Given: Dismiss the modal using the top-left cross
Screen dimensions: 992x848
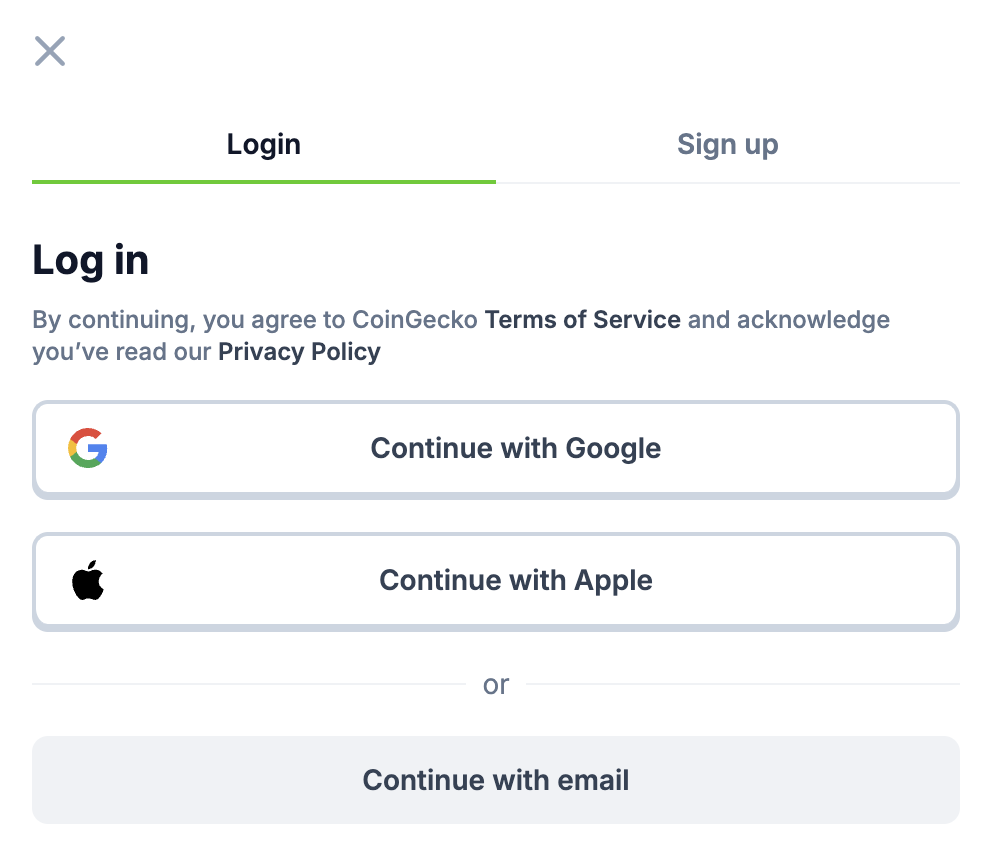Looking at the screenshot, I should [x=50, y=51].
